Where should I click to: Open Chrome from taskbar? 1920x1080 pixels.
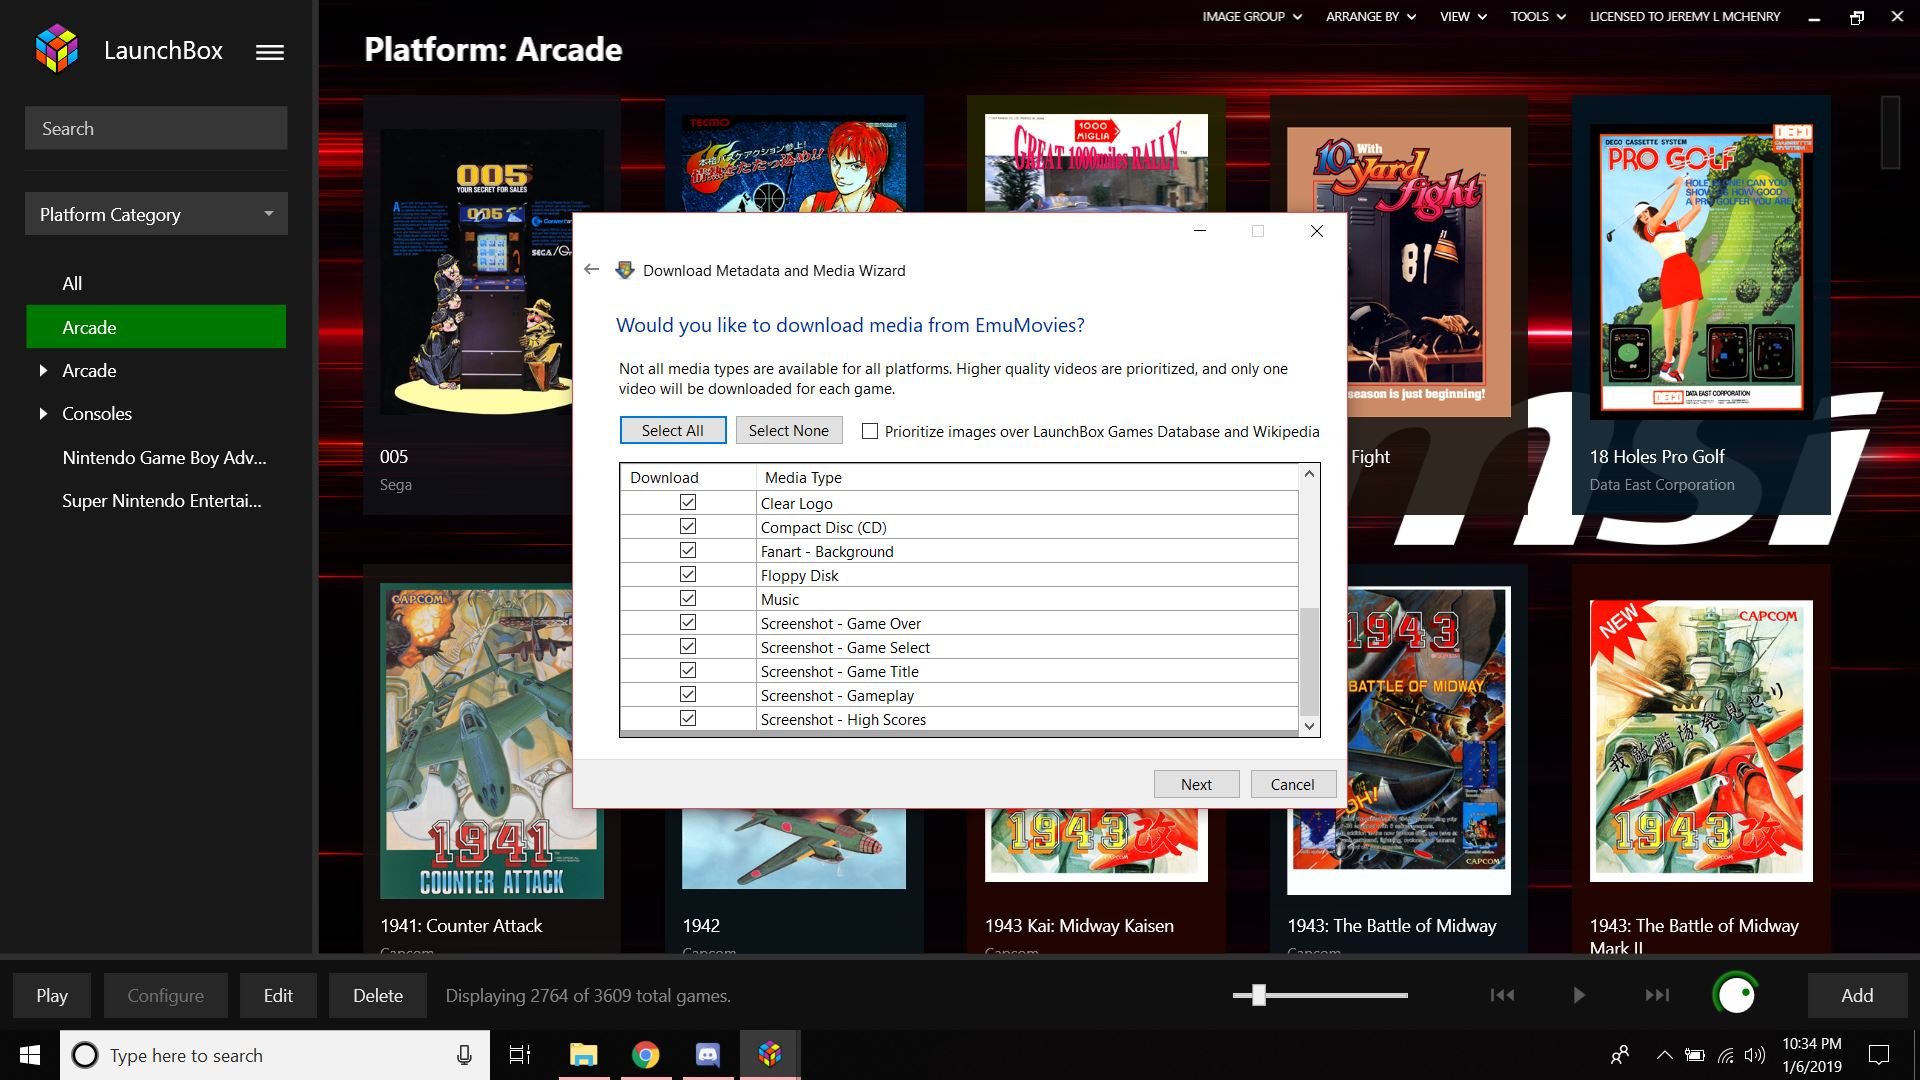(646, 1055)
